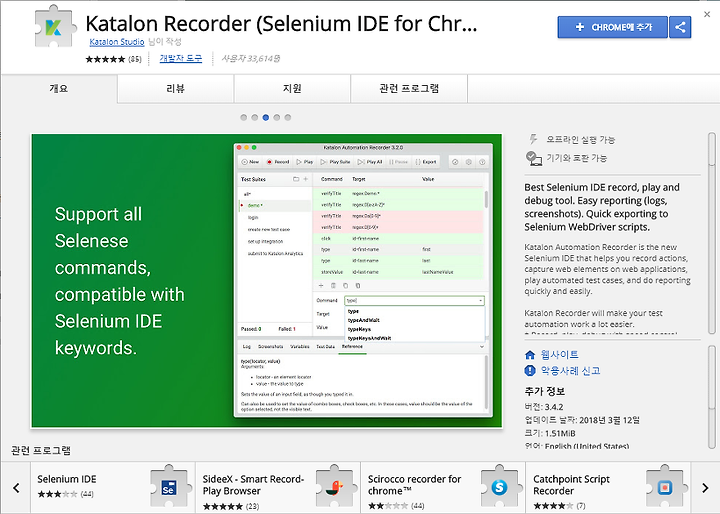Go to next related extensions
This screenshot has width=720, height=514.
click(x=705, y=488)
